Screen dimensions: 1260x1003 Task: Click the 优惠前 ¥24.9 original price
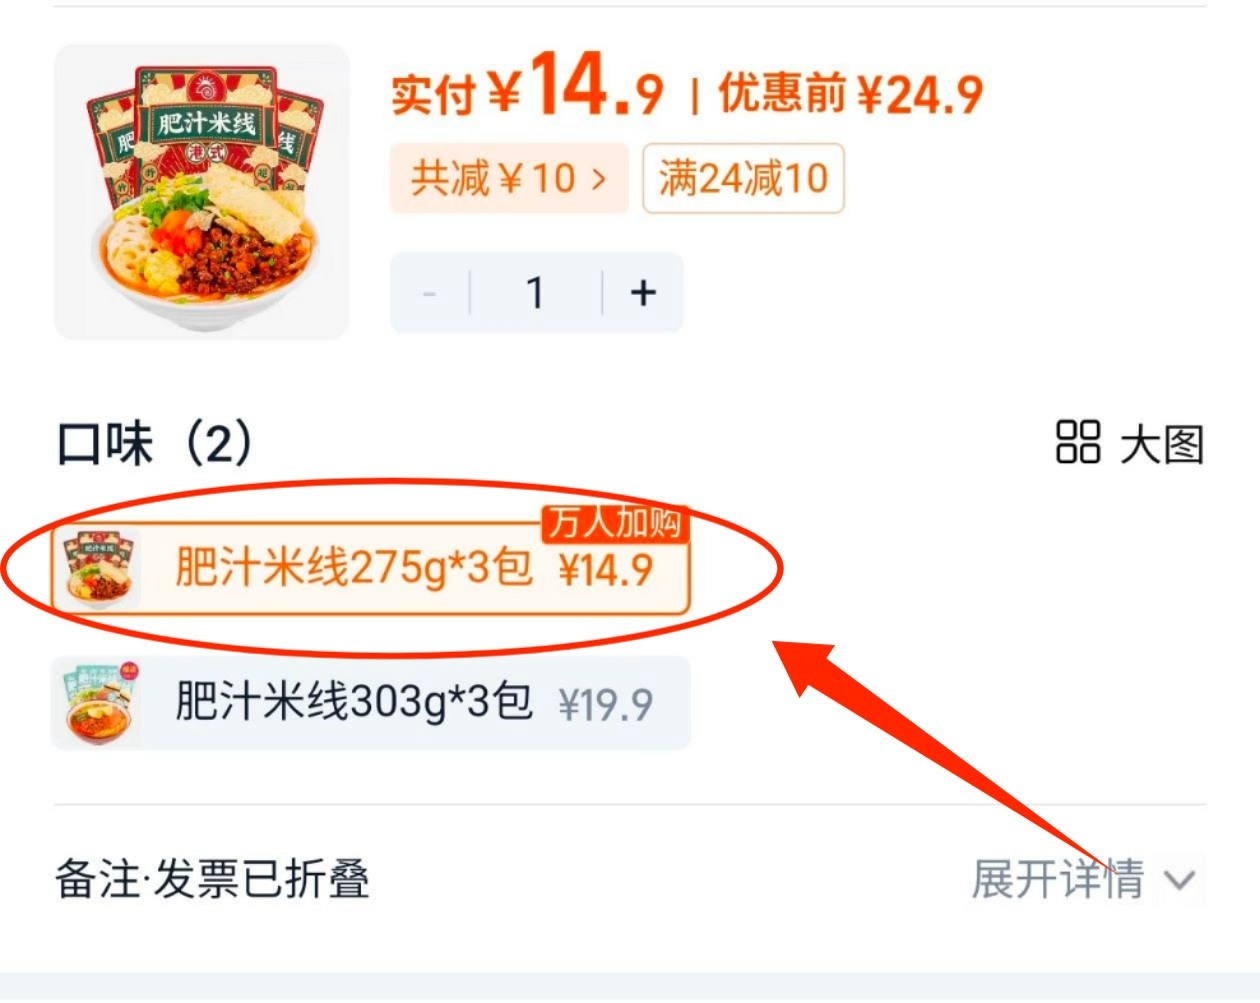851,94
